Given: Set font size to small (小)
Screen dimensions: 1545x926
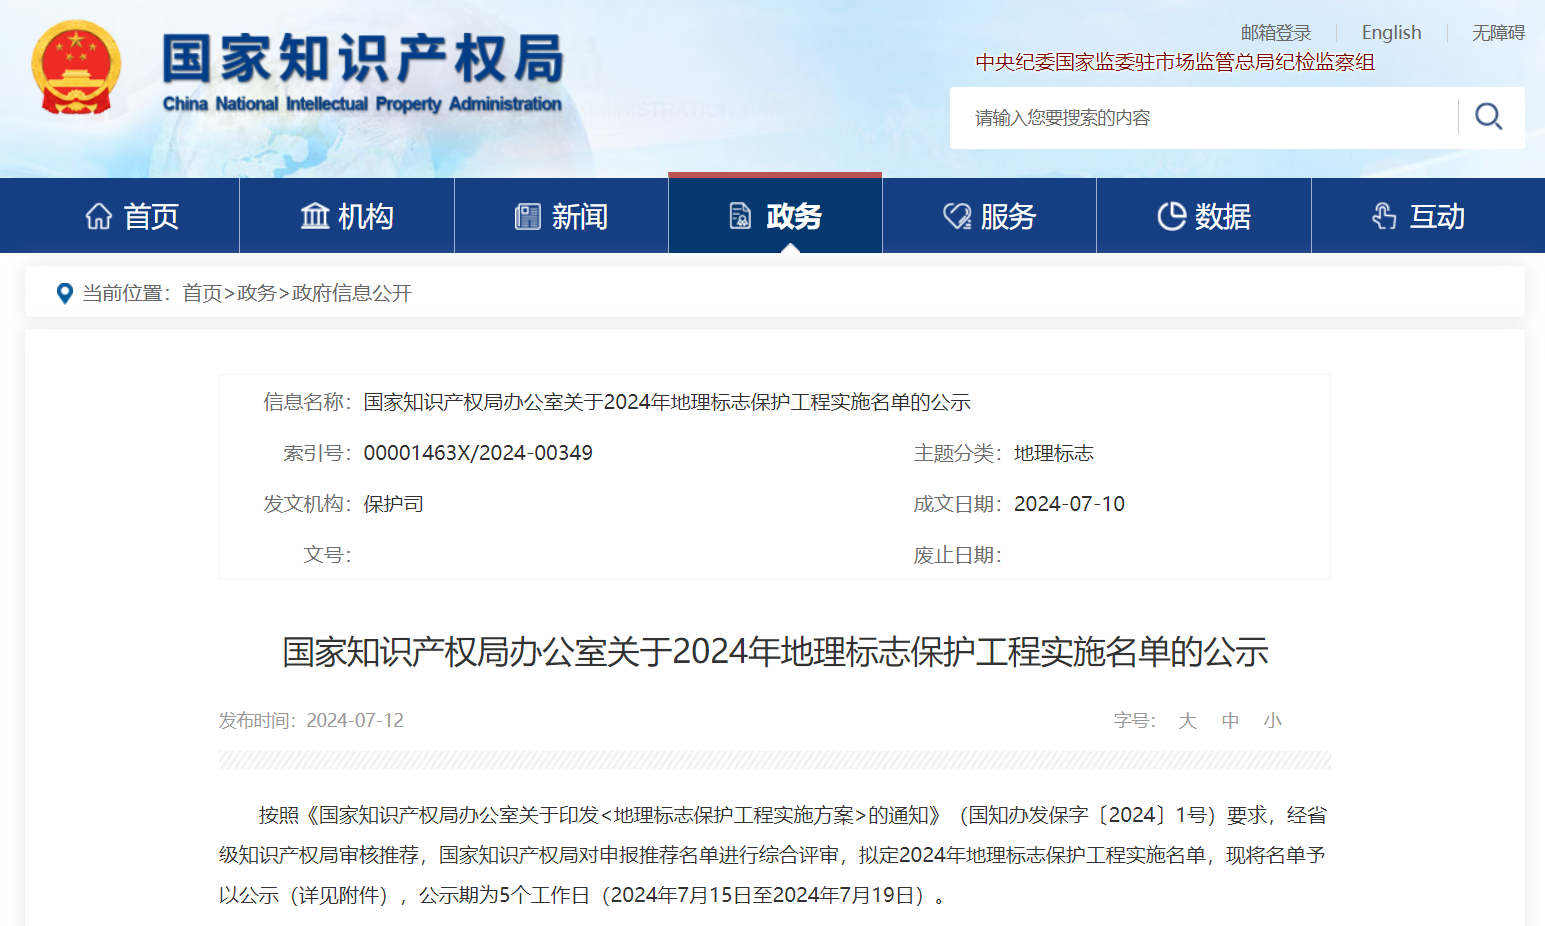Looking at the screenshot, I should point(1272,721).
